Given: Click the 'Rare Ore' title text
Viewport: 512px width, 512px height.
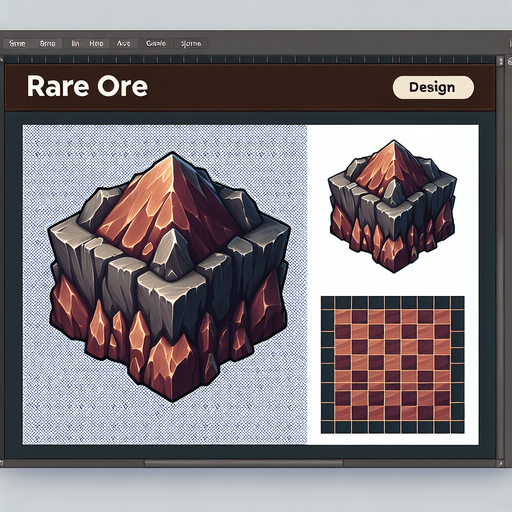Looking at the screenshot, I should coord(87,87).
